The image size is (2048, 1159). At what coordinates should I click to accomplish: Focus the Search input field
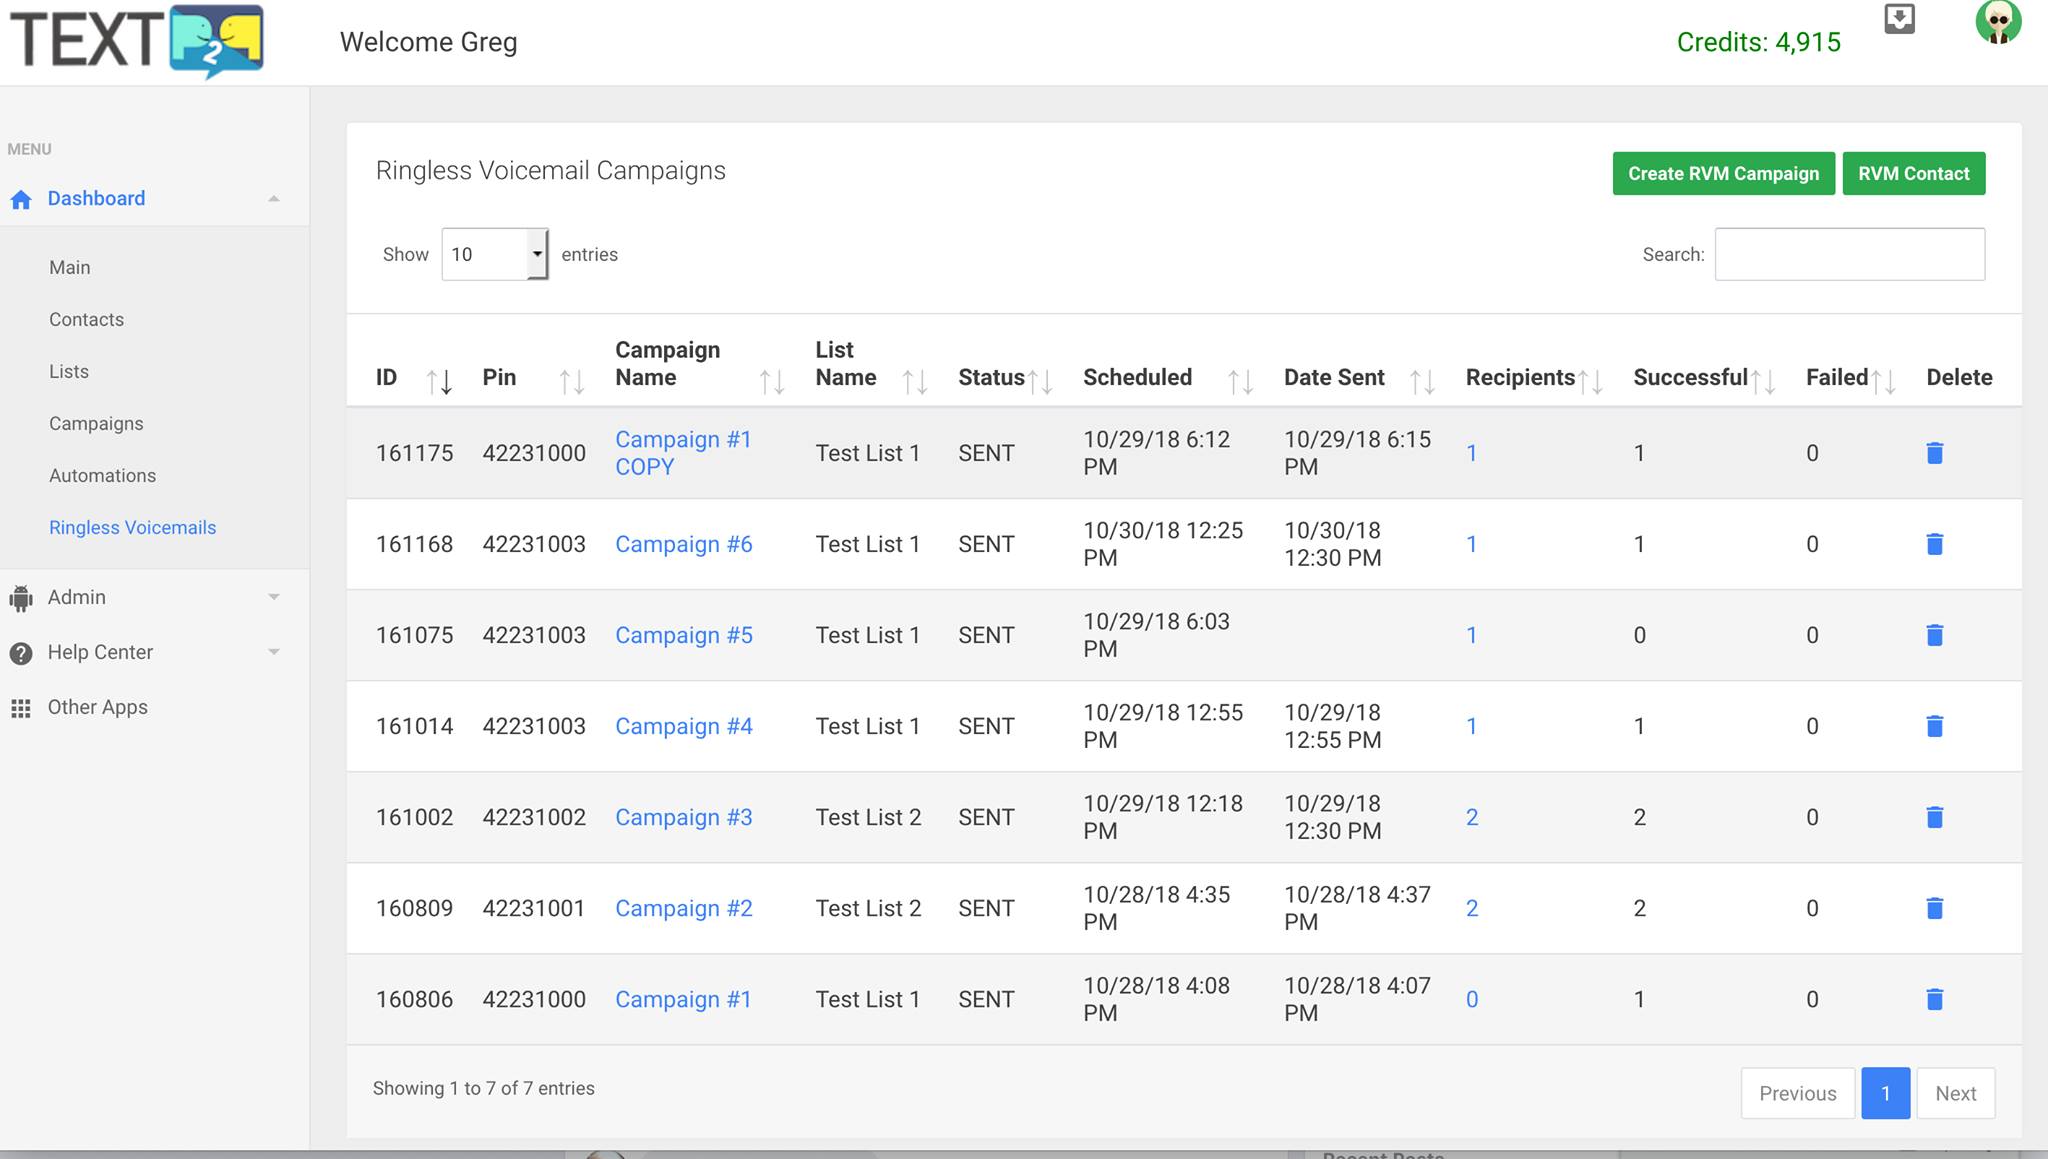1849,254
